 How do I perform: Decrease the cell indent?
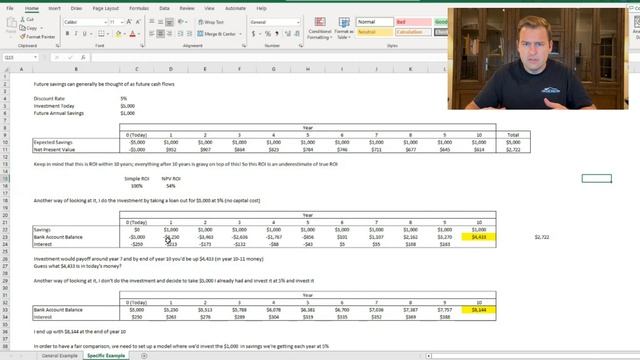[180, 33]
